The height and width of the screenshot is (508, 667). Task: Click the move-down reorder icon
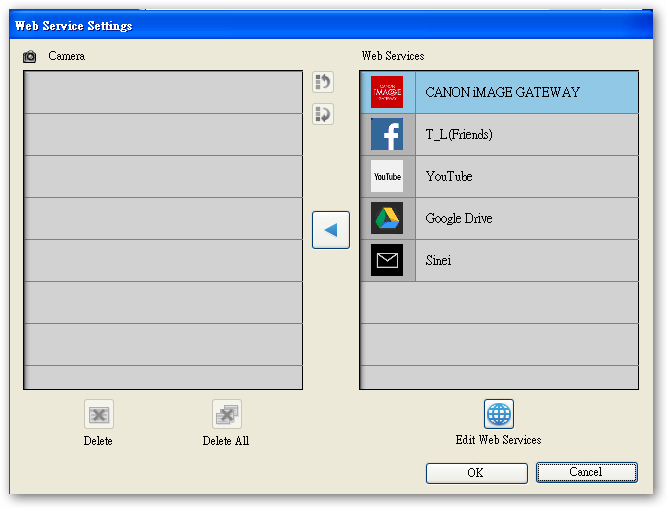click(x=323, y=114)
